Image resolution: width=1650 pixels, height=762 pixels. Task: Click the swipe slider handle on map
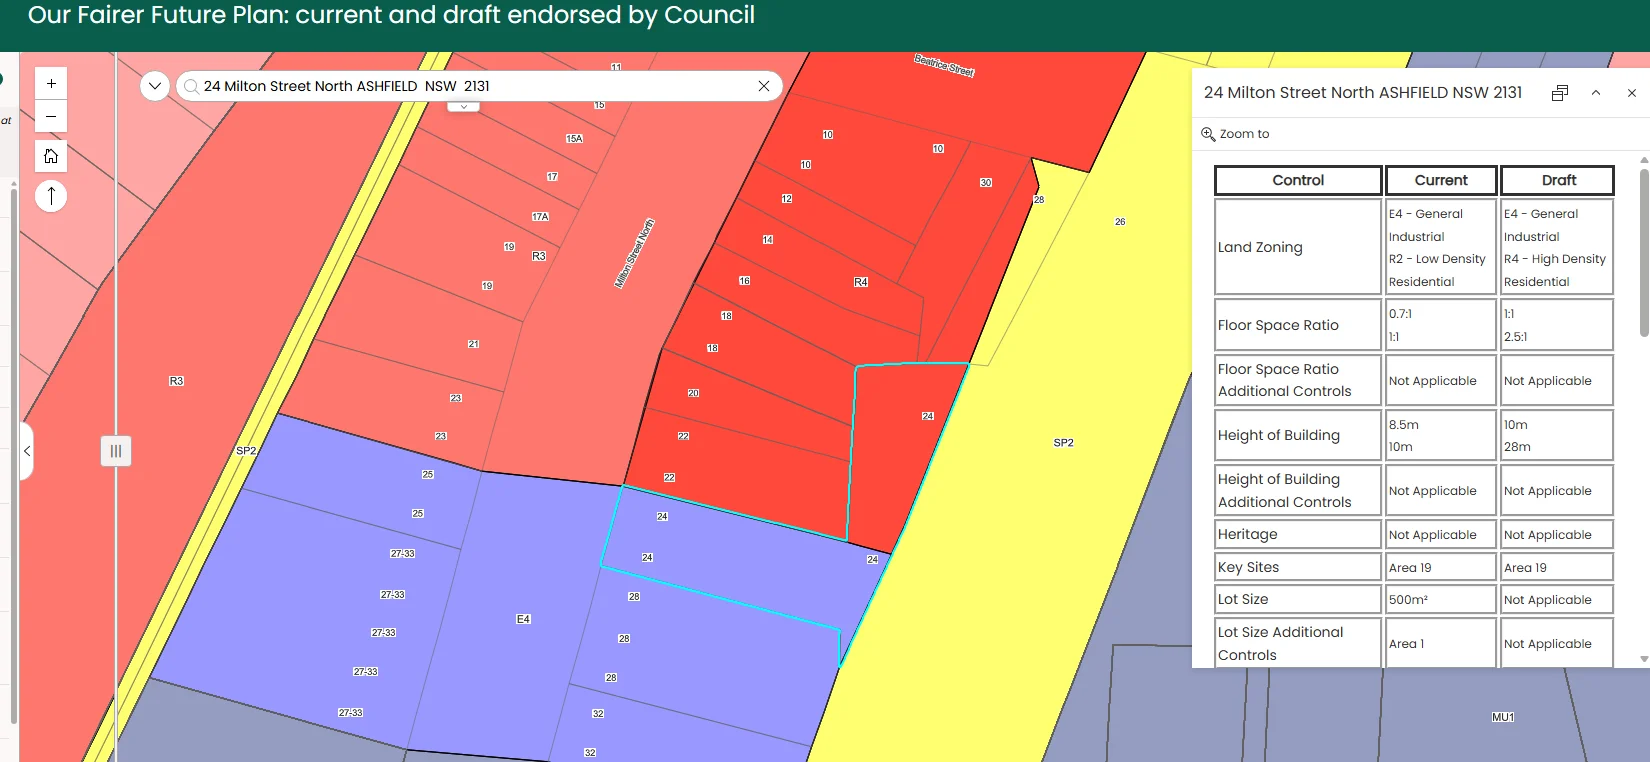pyautogui.click(x=116, y=451)
